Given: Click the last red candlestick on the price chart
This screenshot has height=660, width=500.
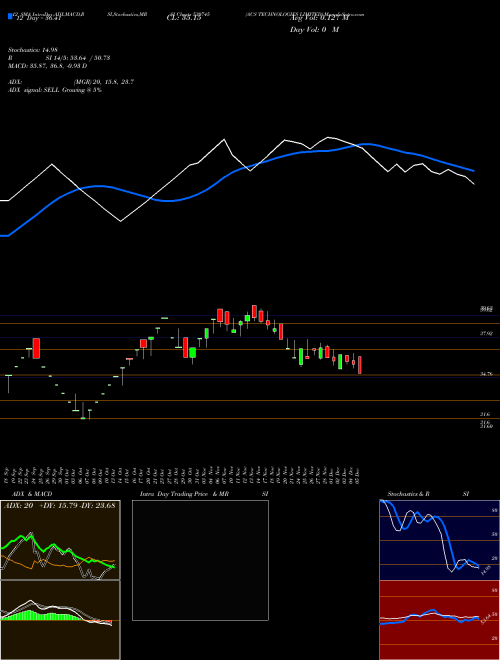Looking at the screenshot, I should click(360, 365).
